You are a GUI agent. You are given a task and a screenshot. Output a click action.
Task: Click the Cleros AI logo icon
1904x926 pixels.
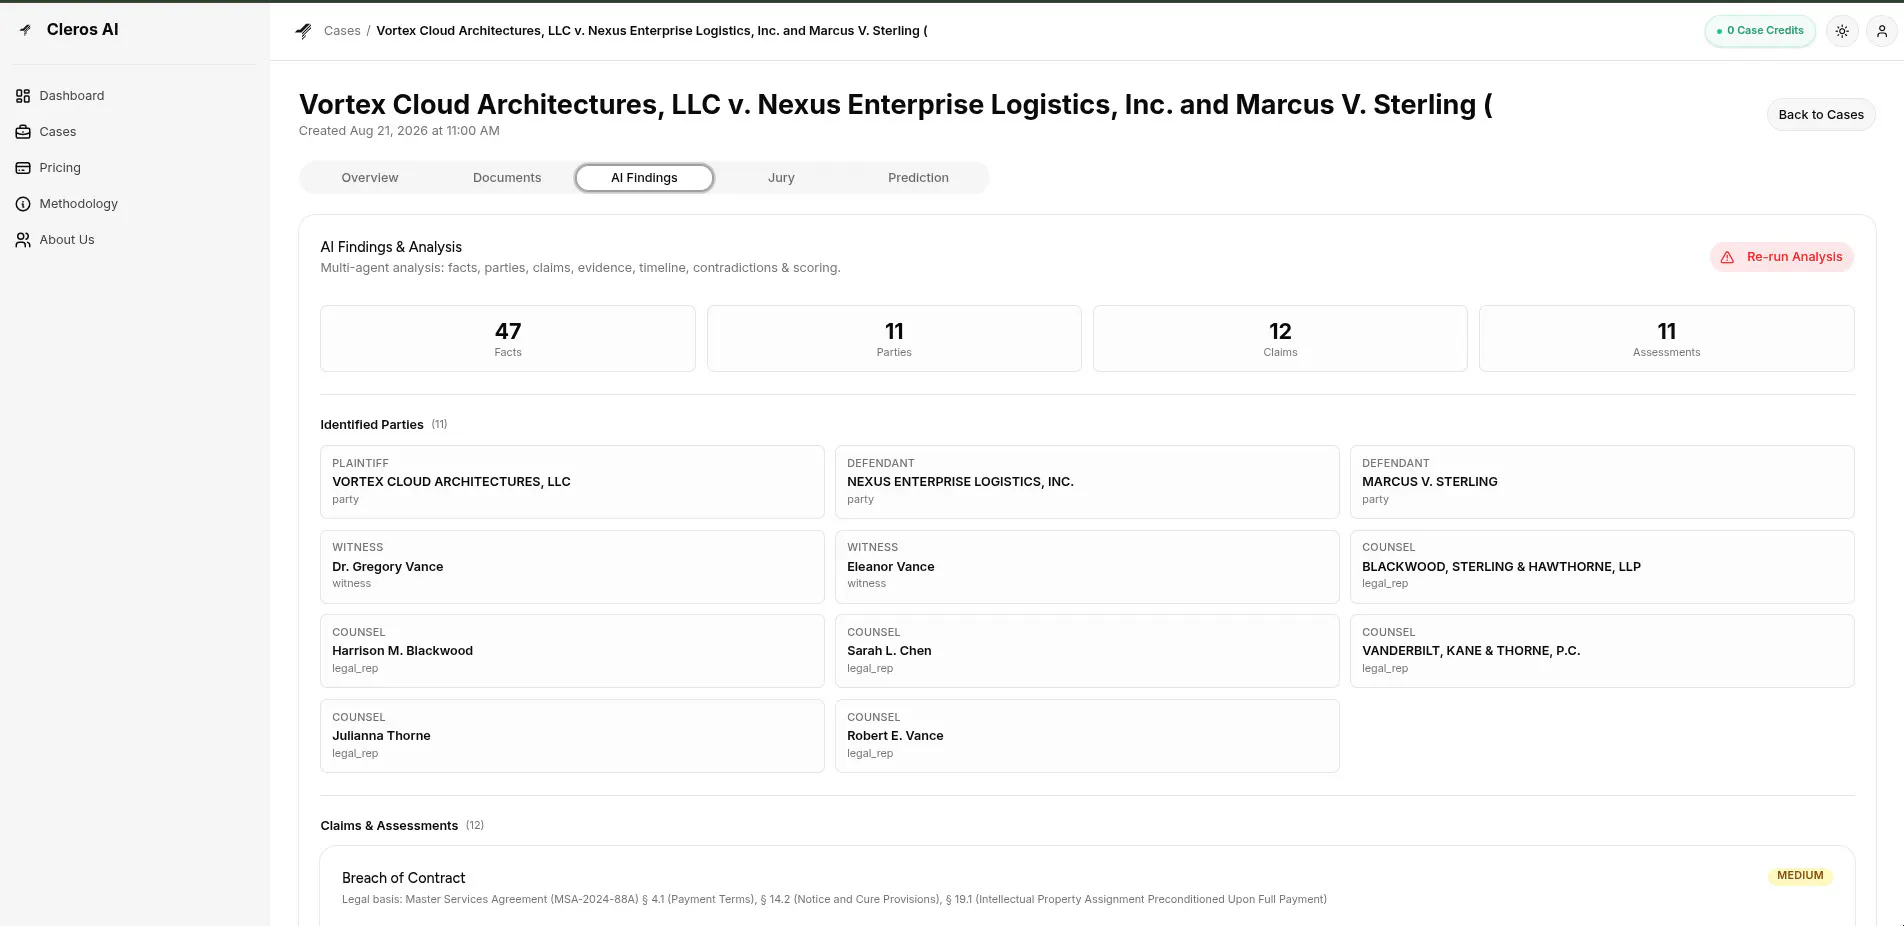coord(26,30)
